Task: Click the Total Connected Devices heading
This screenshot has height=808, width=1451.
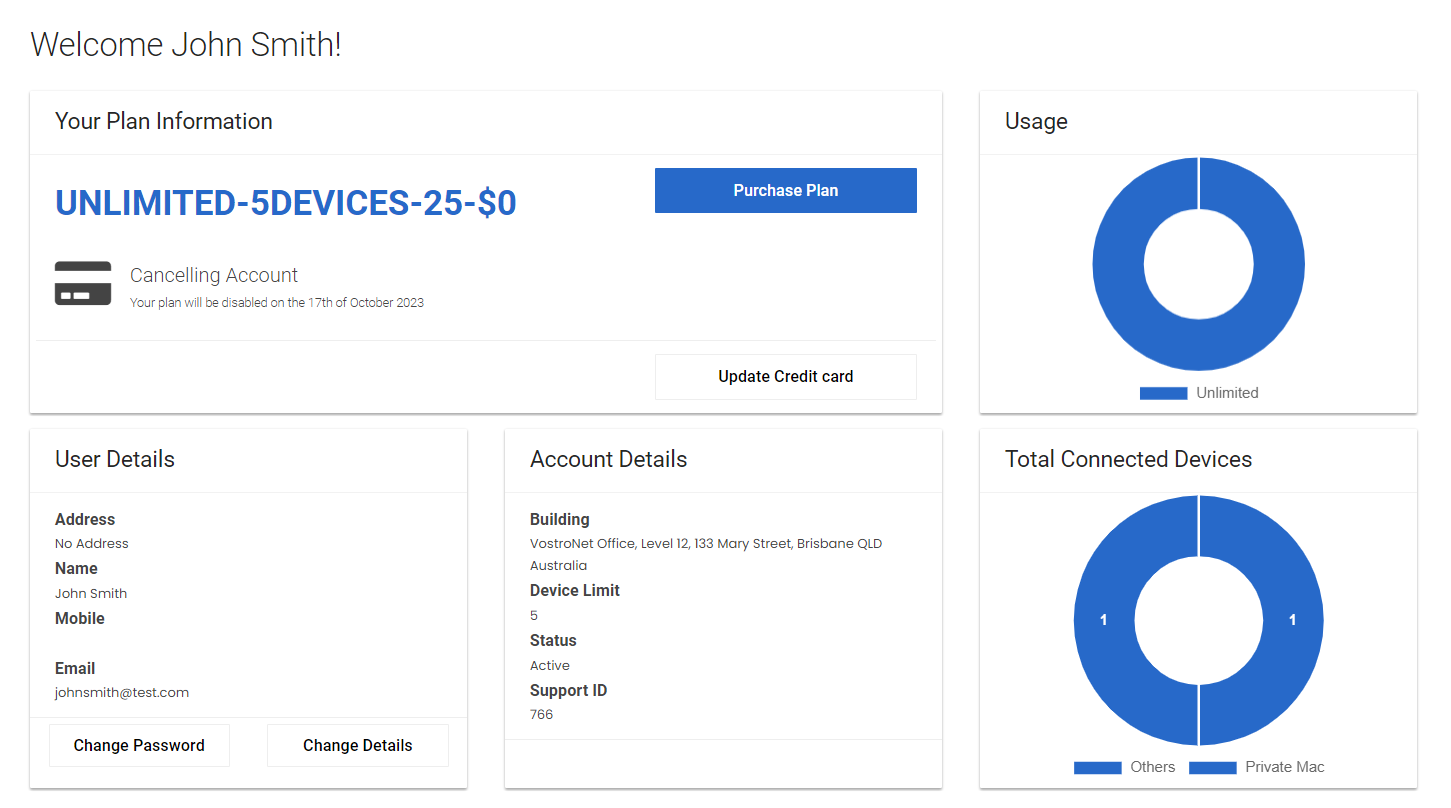Action: 1128,459
